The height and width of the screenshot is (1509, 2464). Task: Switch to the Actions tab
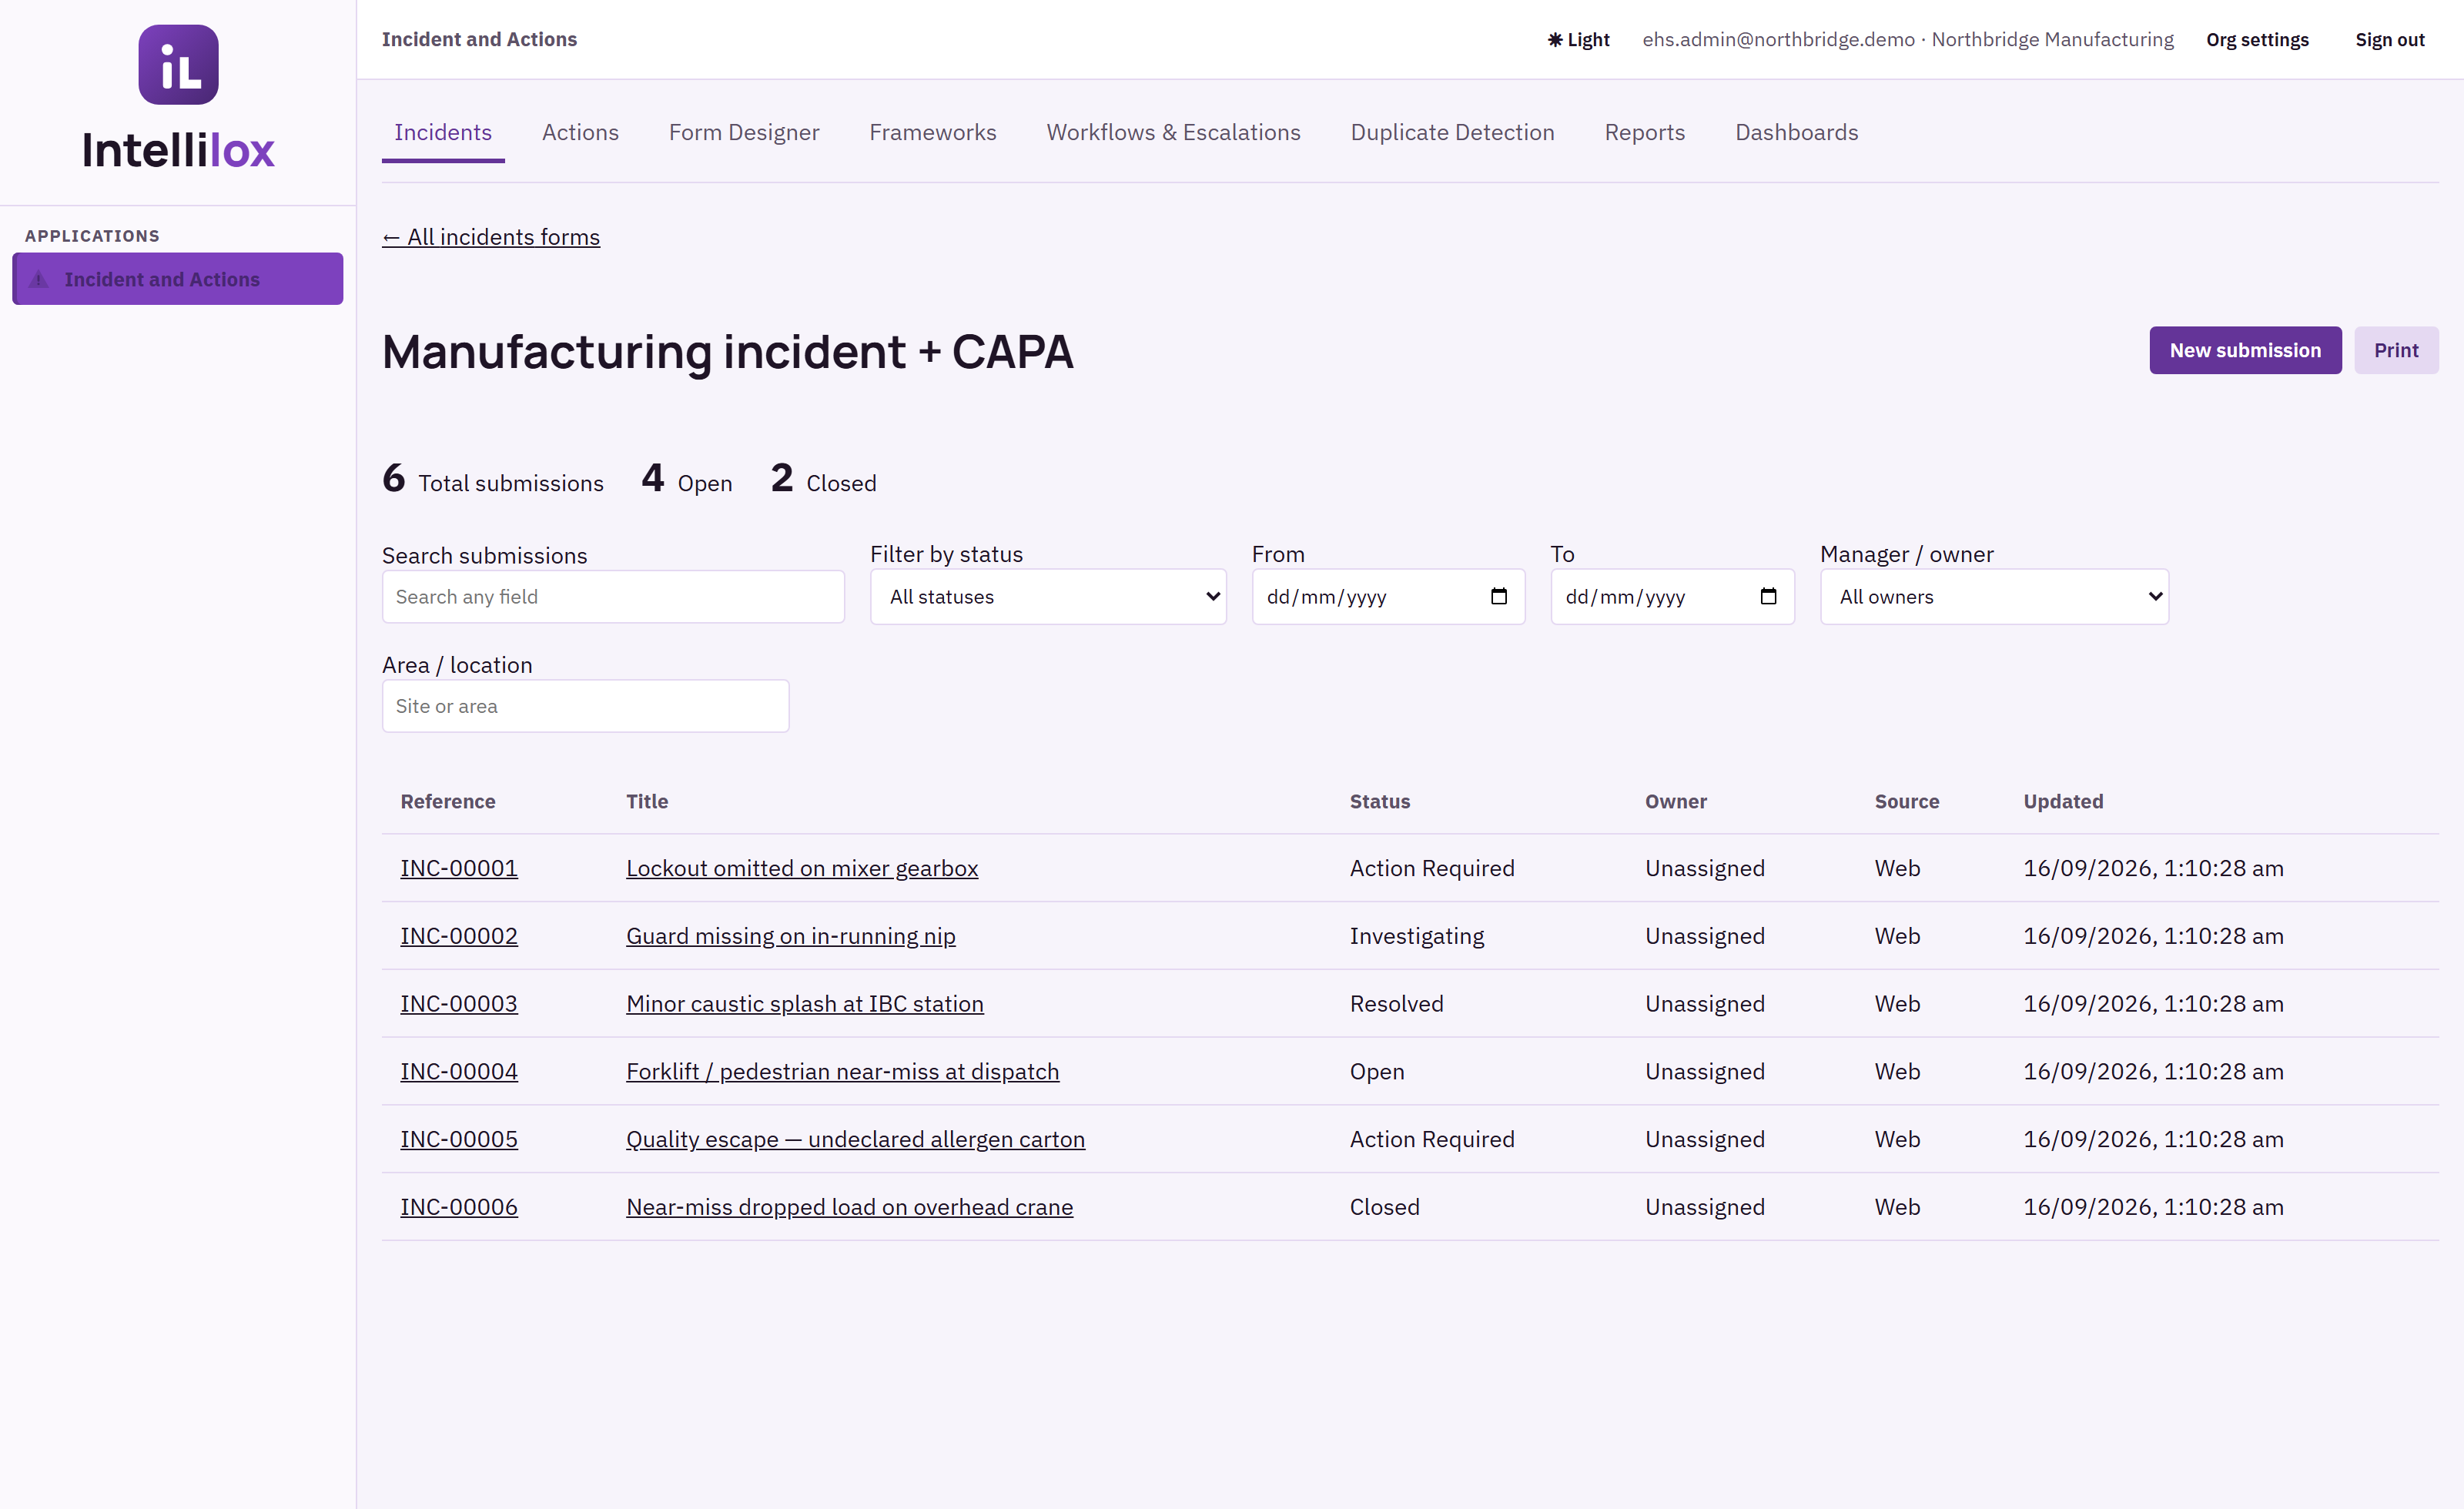(580, 133)
